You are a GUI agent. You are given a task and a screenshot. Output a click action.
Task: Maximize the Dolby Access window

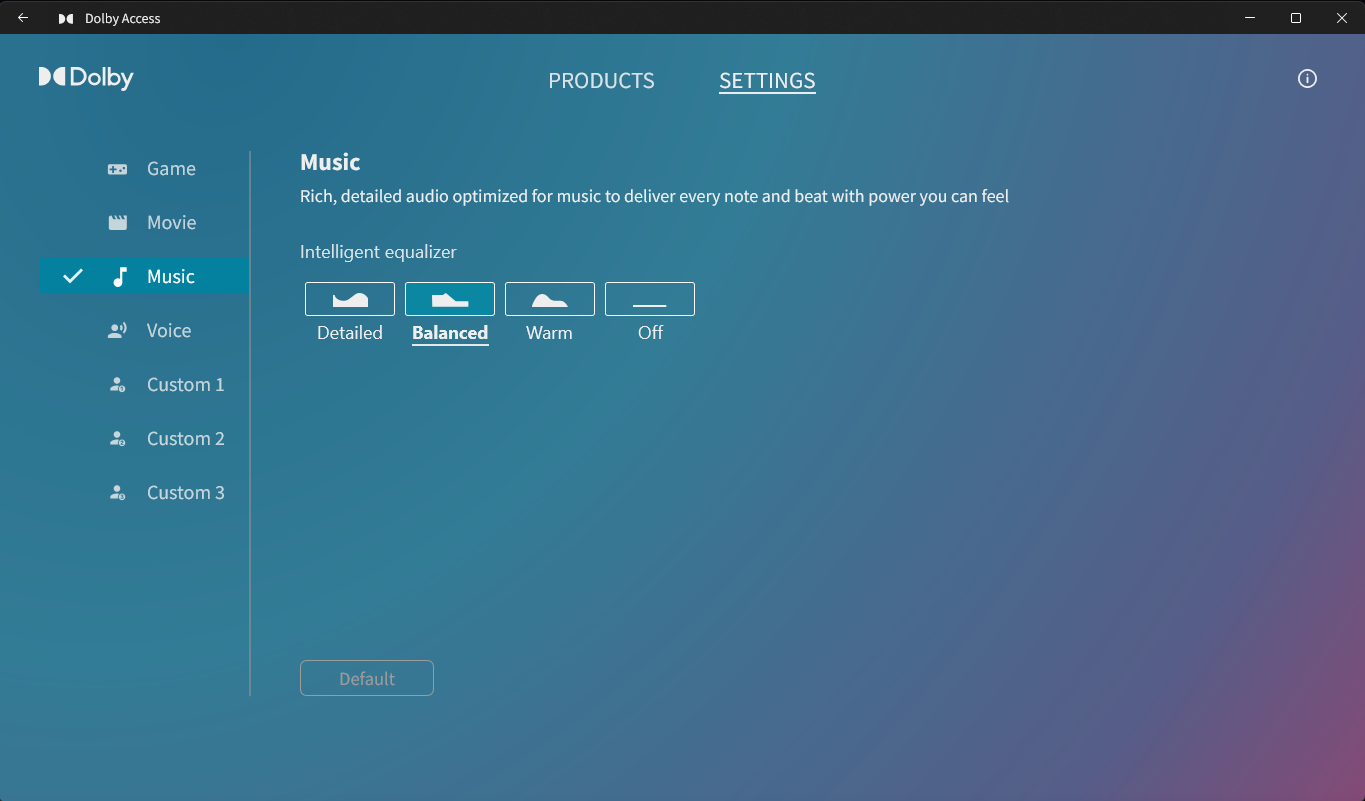coord(1296,18)
